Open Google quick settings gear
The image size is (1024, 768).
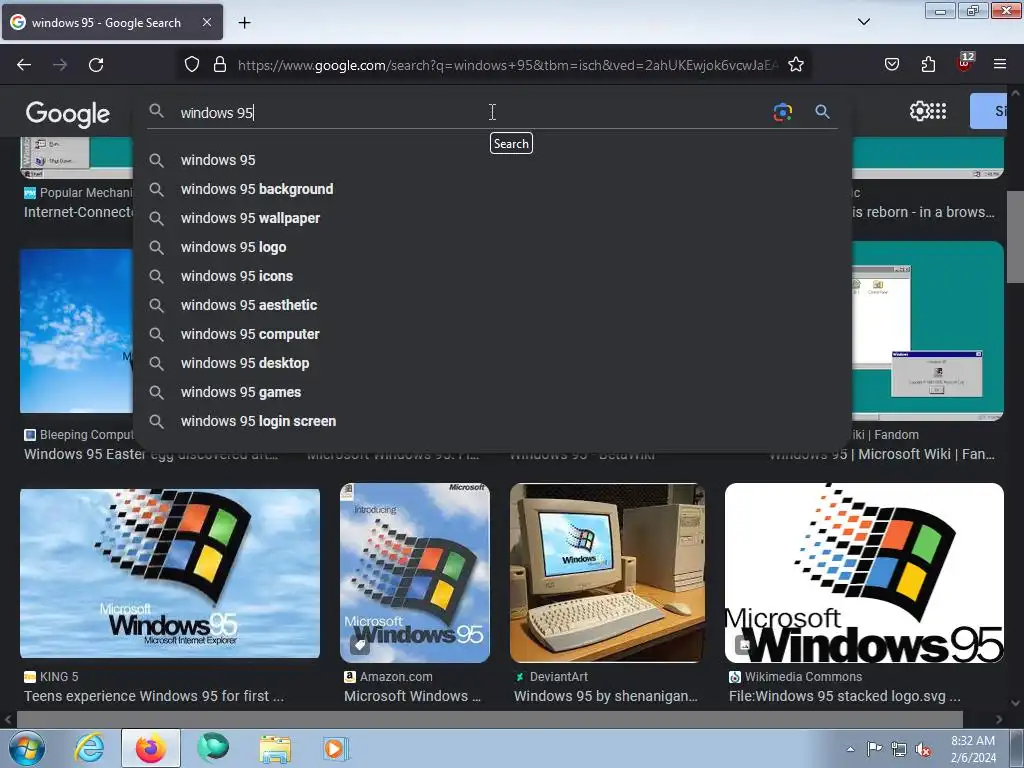coord(919,111)
